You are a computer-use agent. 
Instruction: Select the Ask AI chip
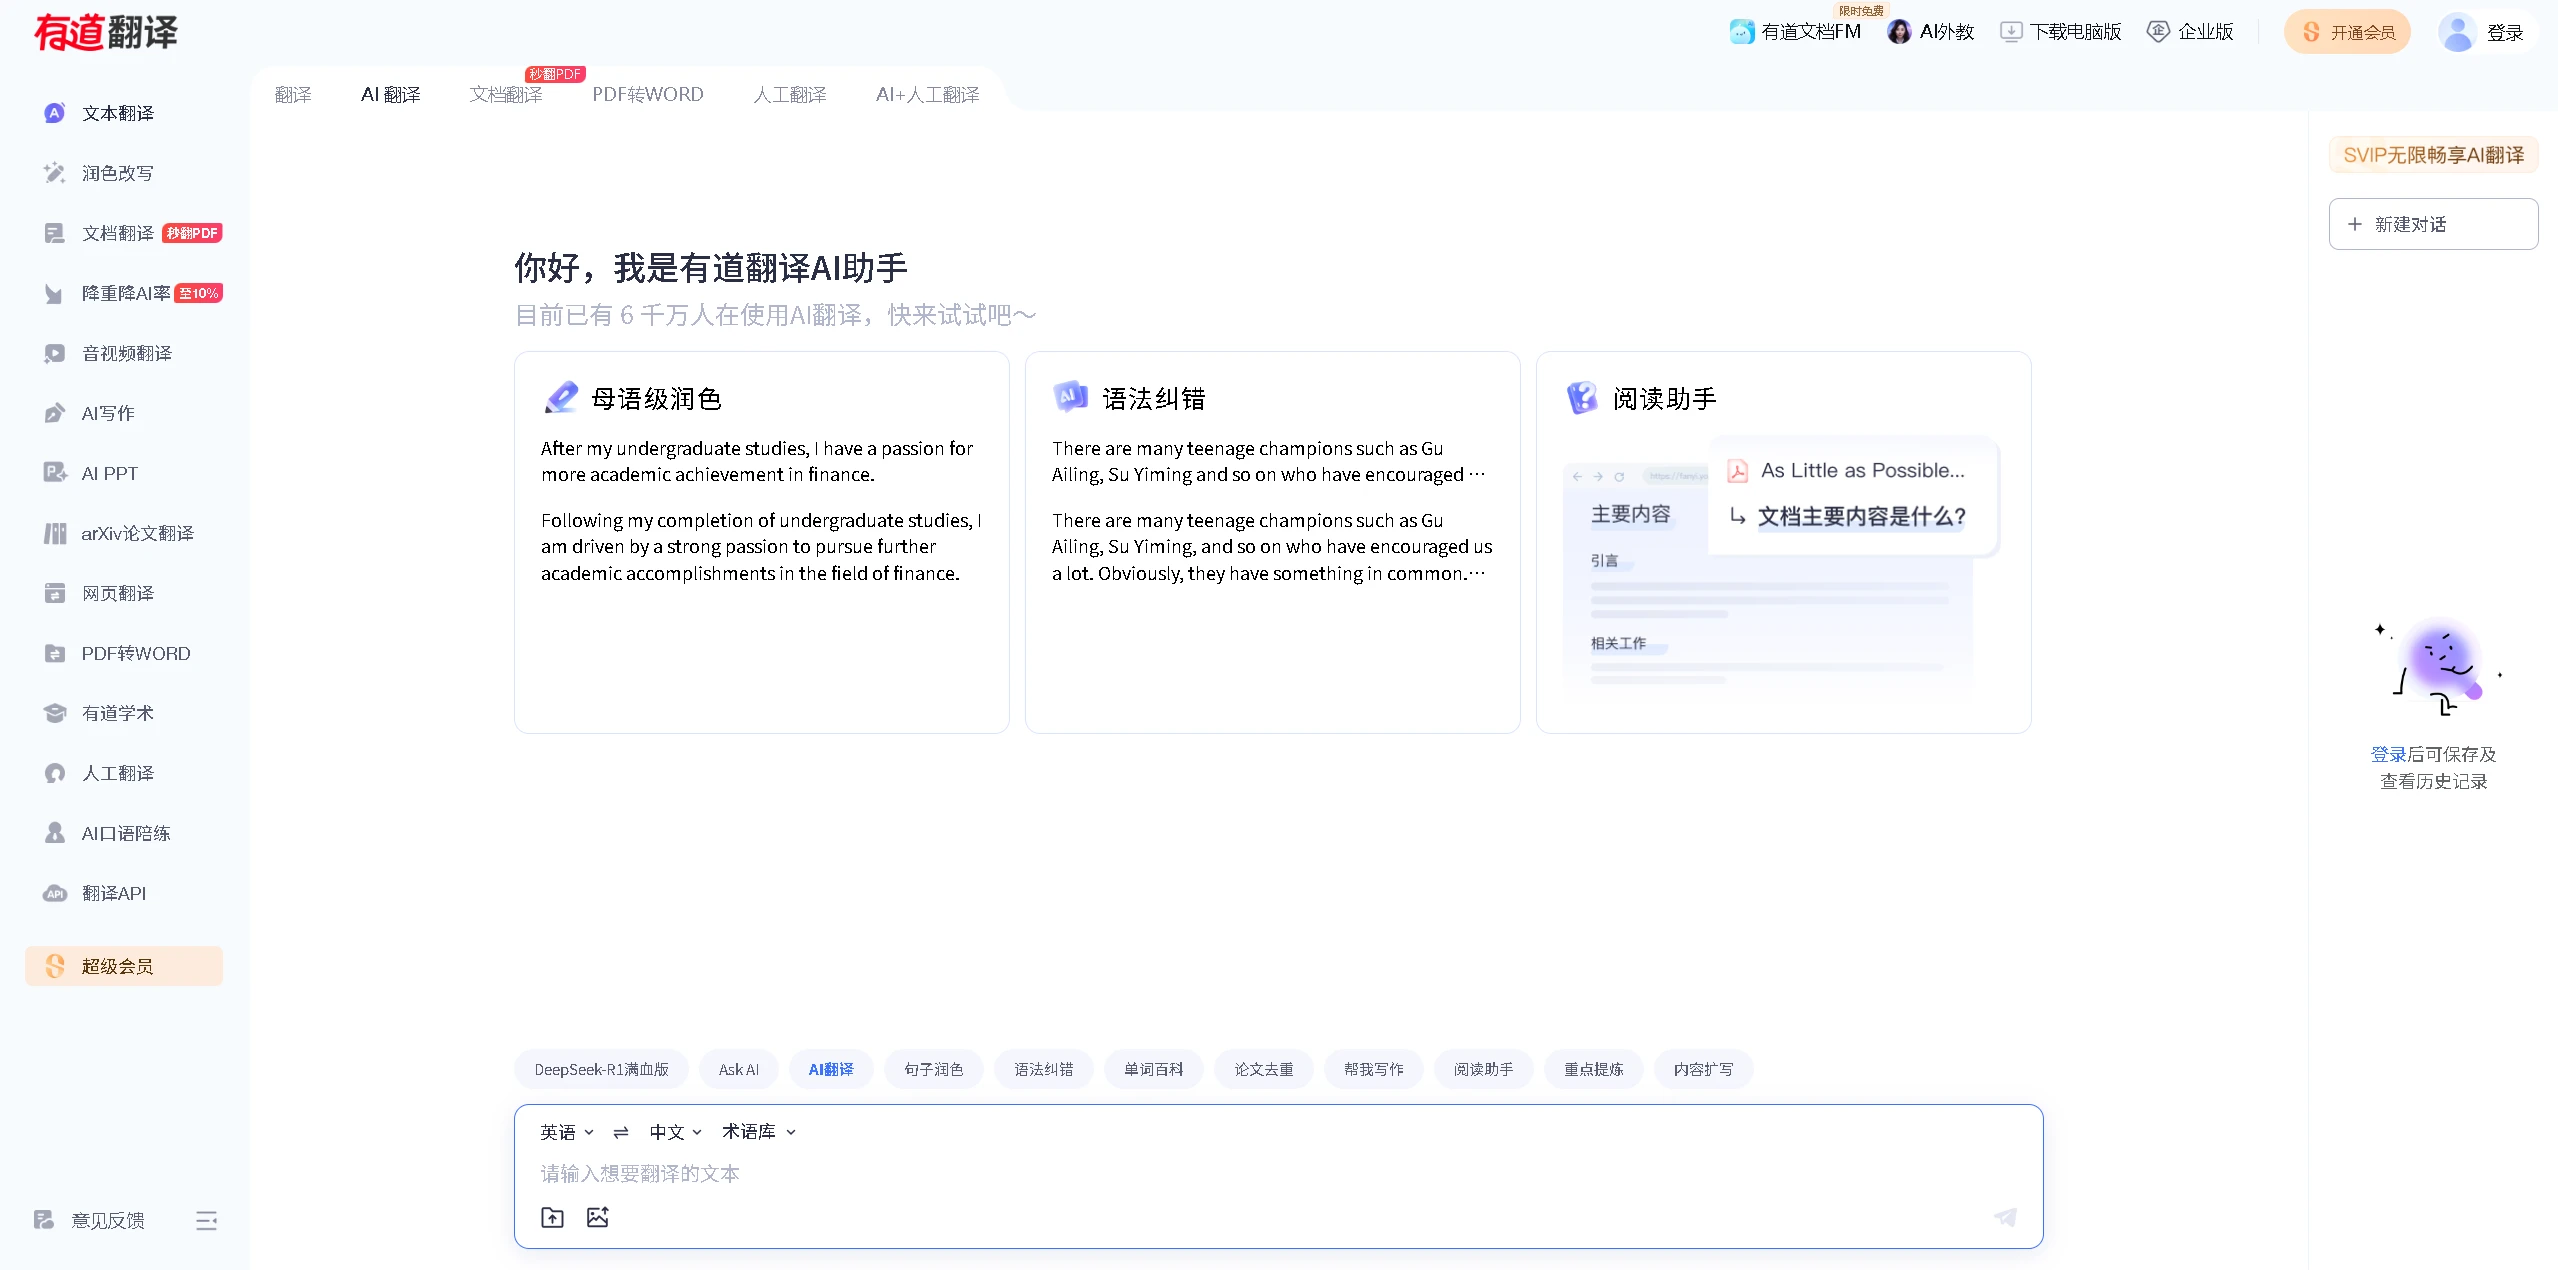739,1069
